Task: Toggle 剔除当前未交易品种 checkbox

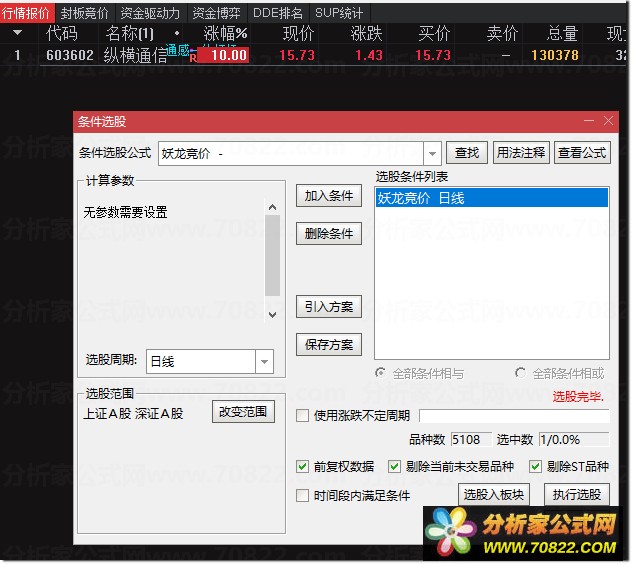Action: (394, 467)
